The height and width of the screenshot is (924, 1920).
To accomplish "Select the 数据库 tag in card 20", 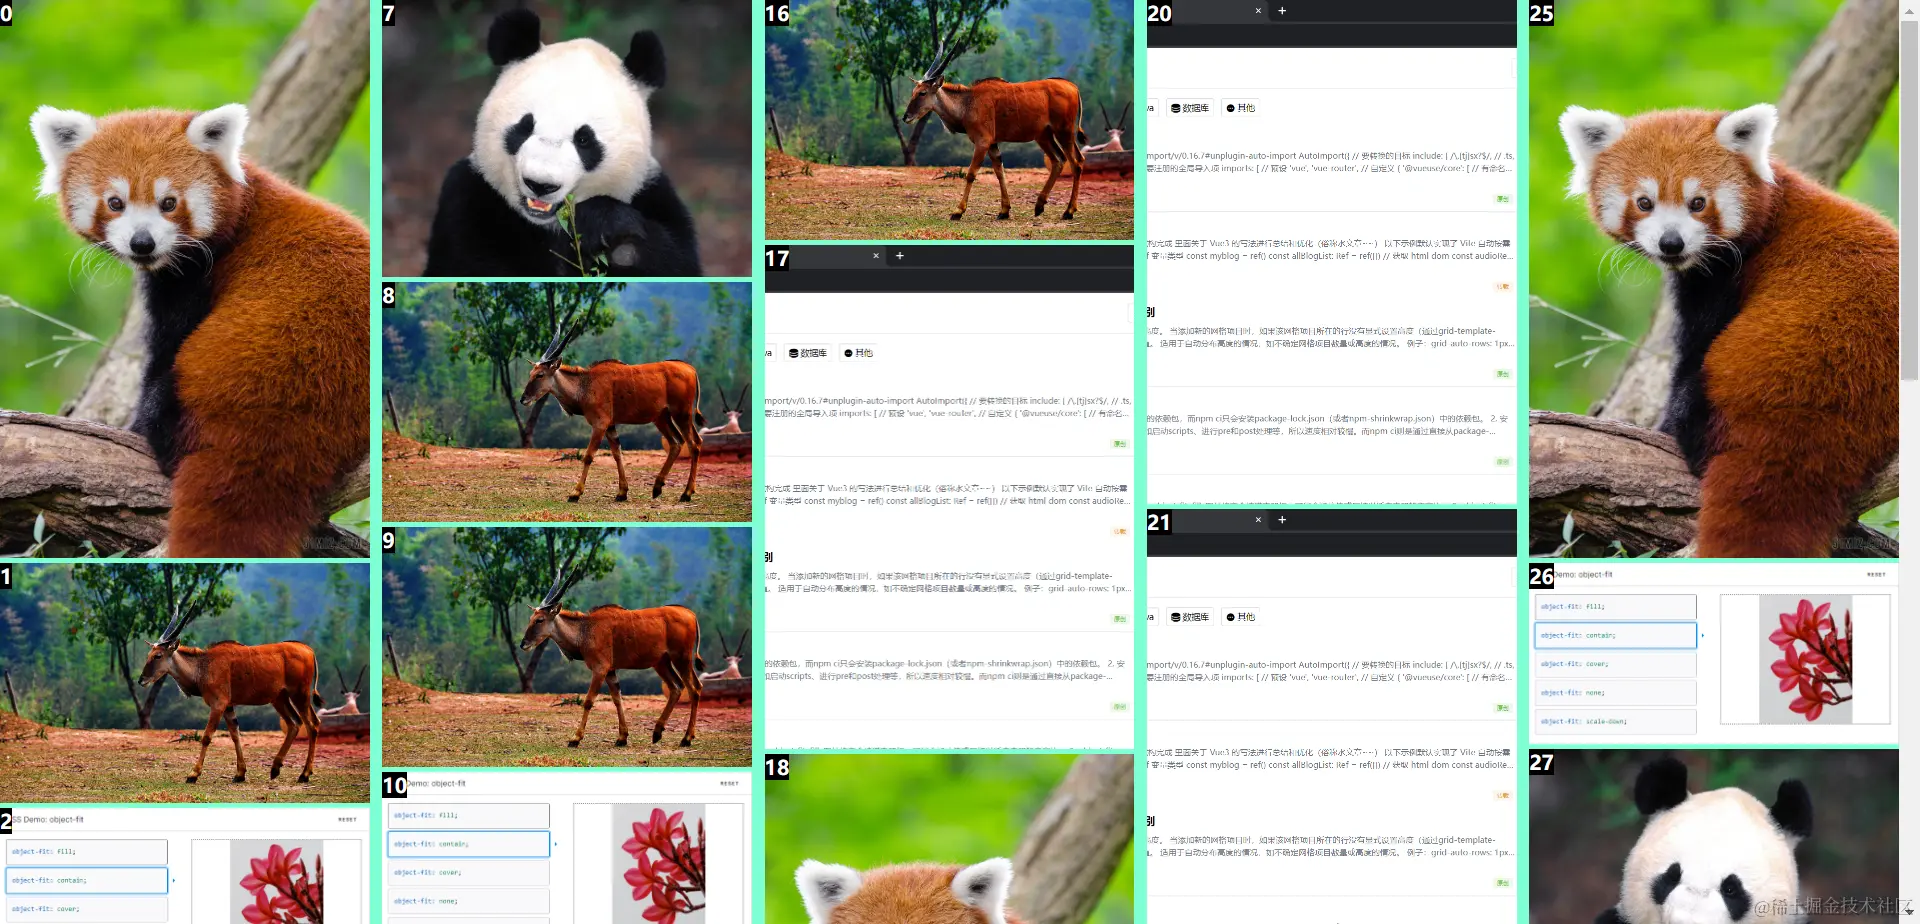I will point(1190,108).
